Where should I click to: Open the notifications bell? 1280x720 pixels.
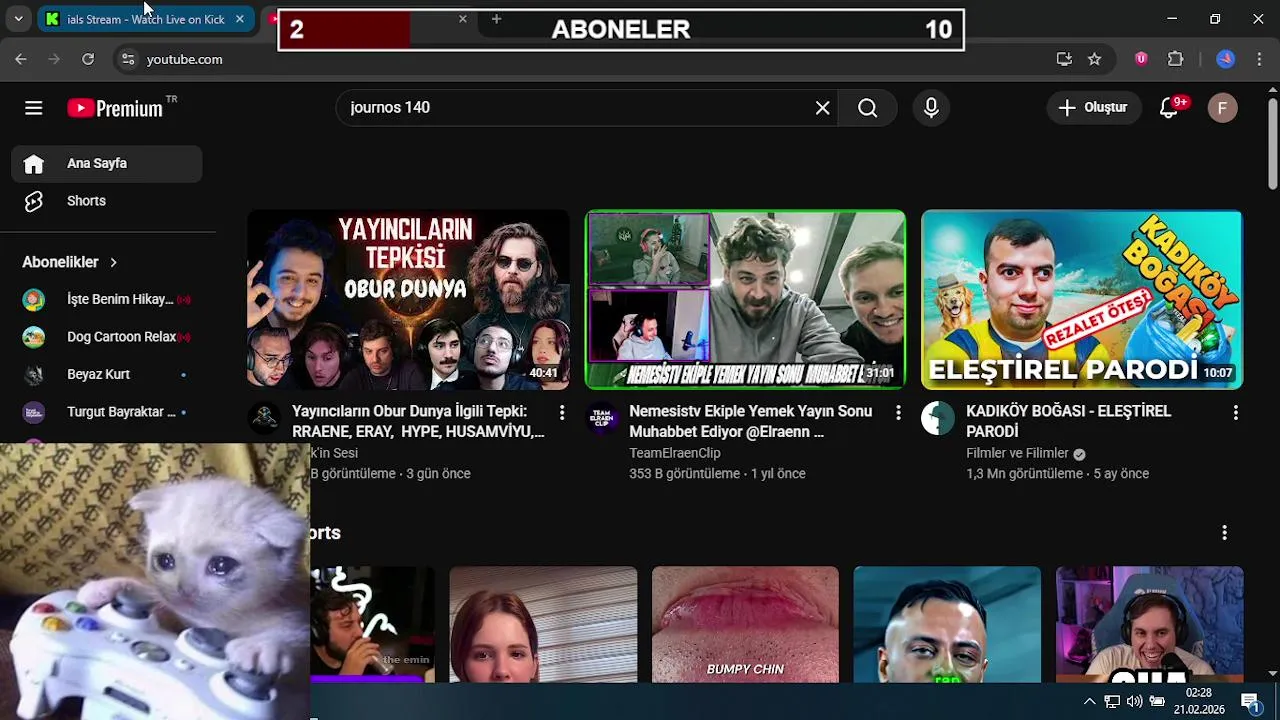pyautogui.click(x=1168, y=108)
